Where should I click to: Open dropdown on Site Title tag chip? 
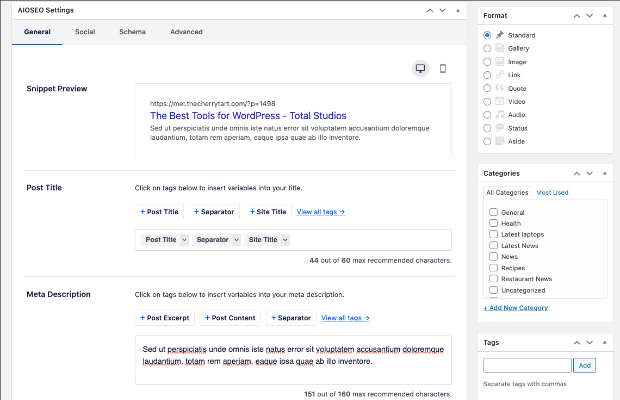tap(285, 240)
